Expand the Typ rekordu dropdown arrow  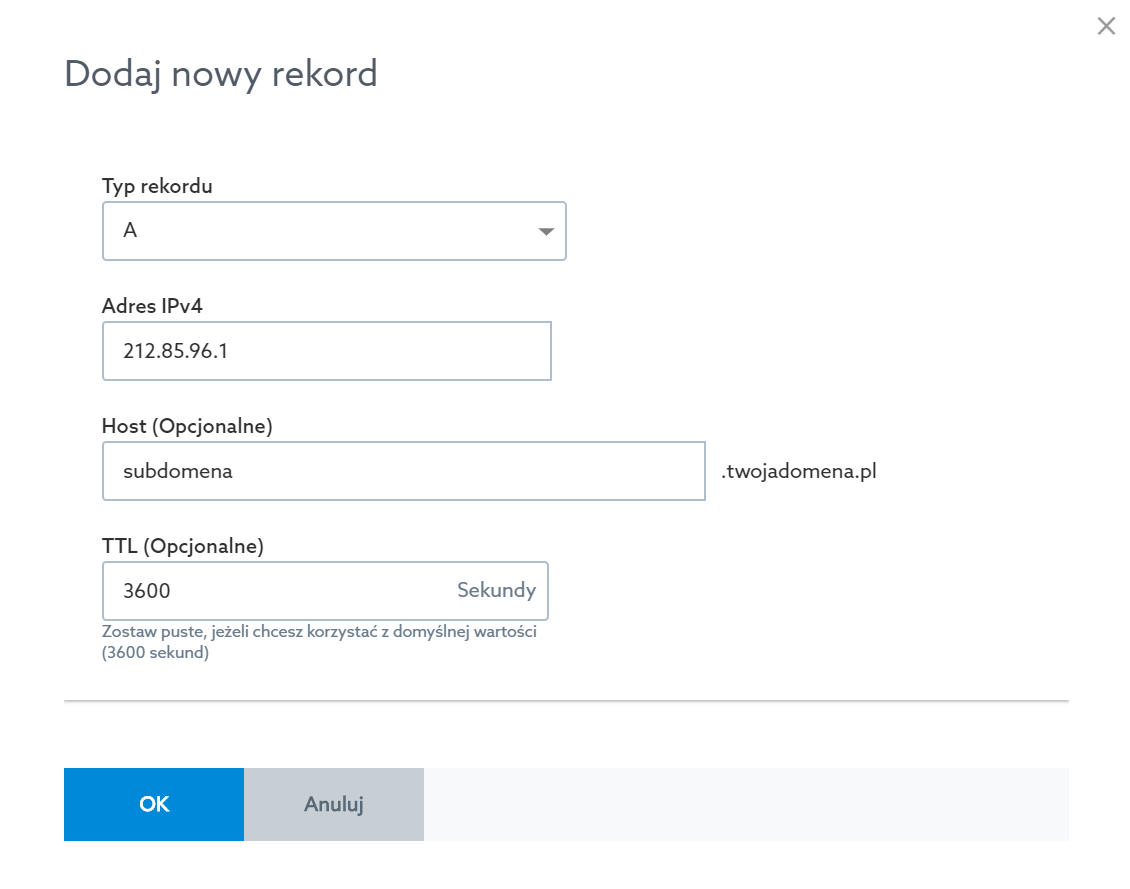click(546, 232)
